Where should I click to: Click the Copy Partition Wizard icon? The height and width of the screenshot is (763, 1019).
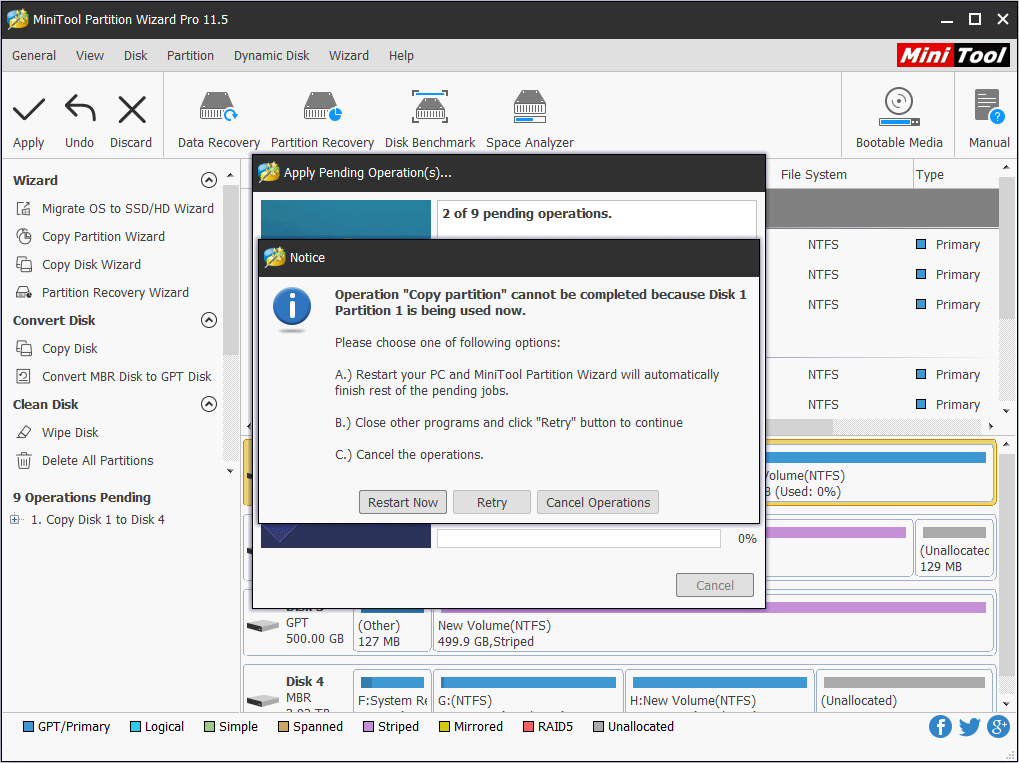coord(23,237)
